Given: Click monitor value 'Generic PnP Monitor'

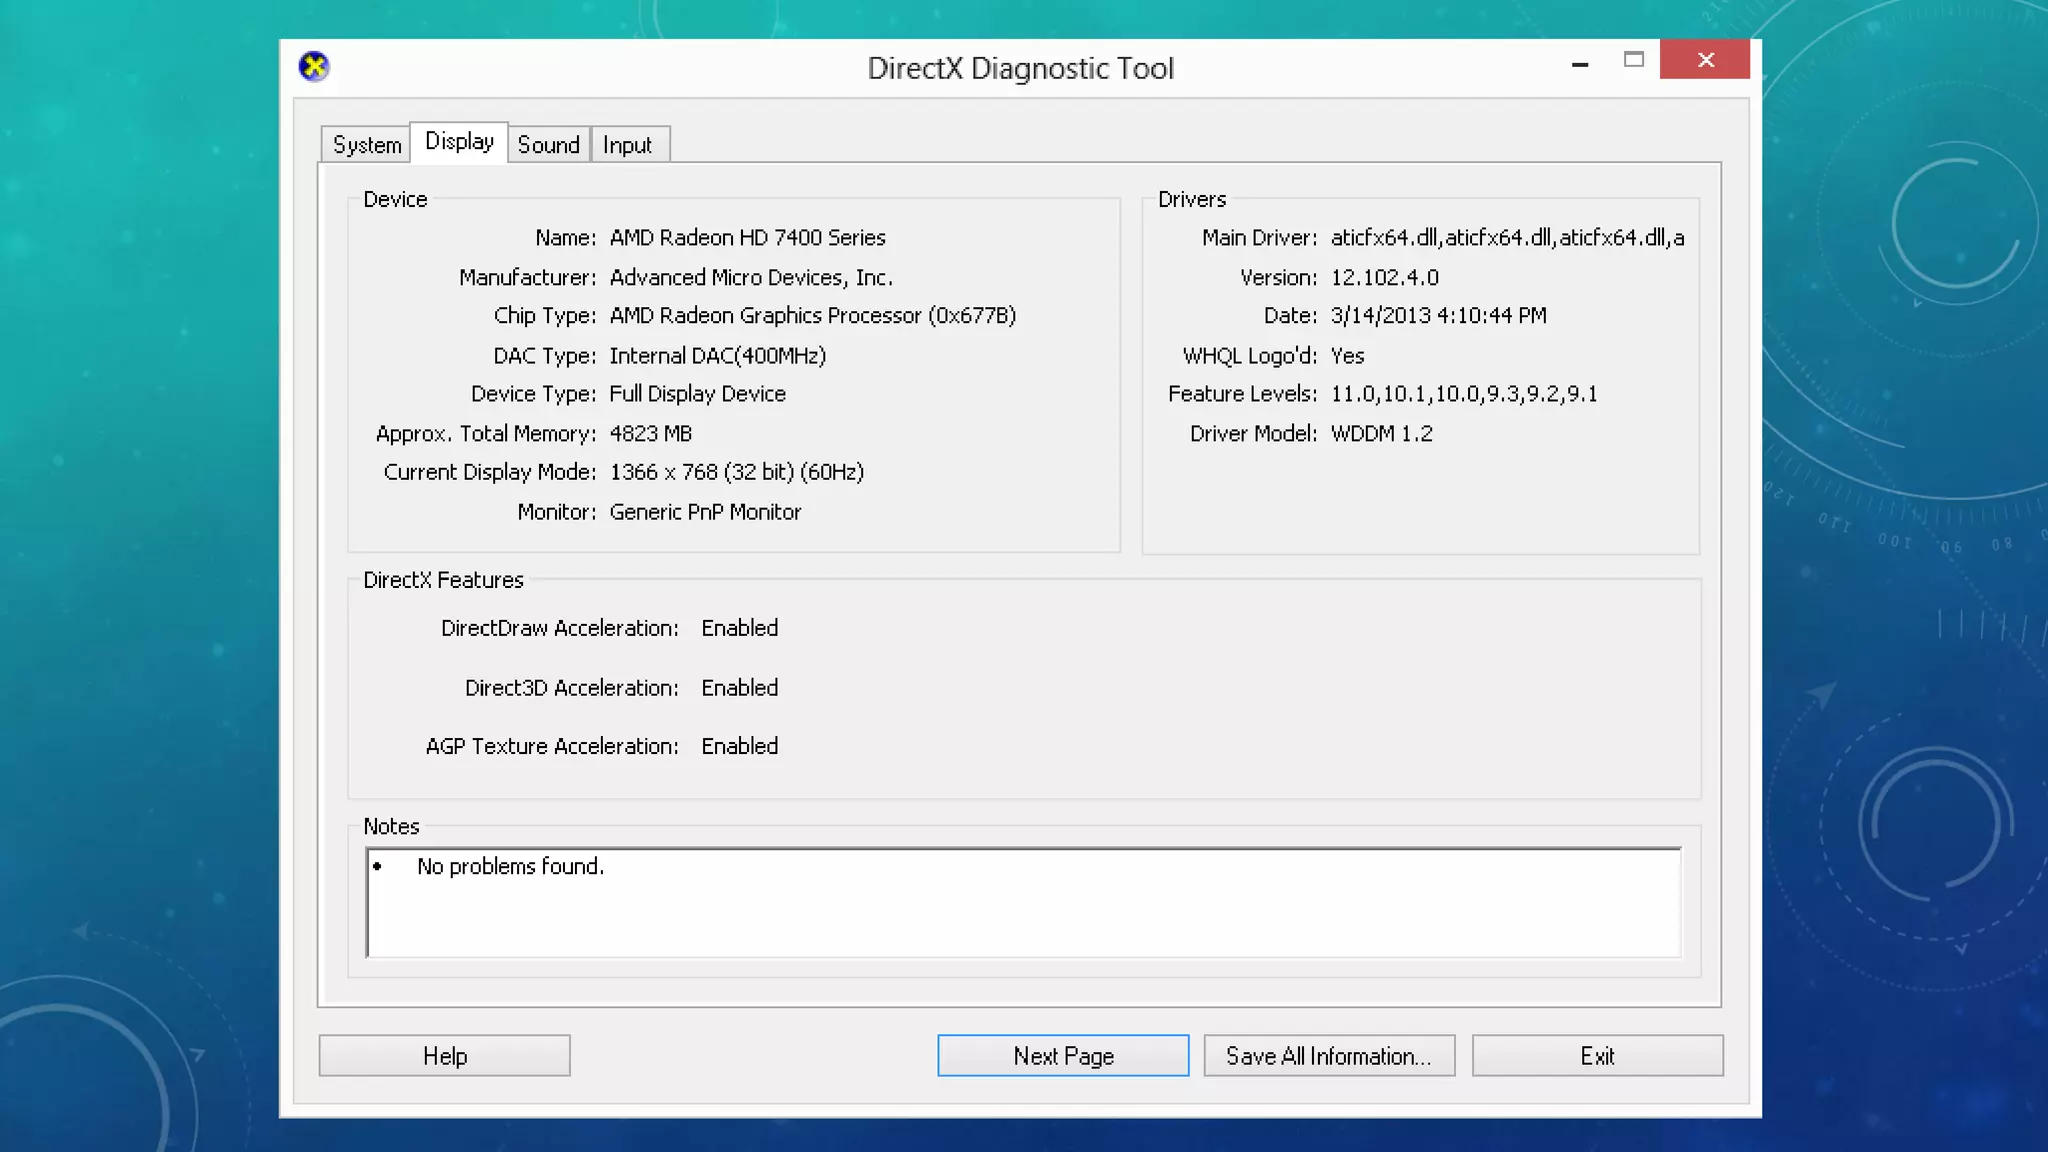Looking at the screenshot, I should click(706, 512).
